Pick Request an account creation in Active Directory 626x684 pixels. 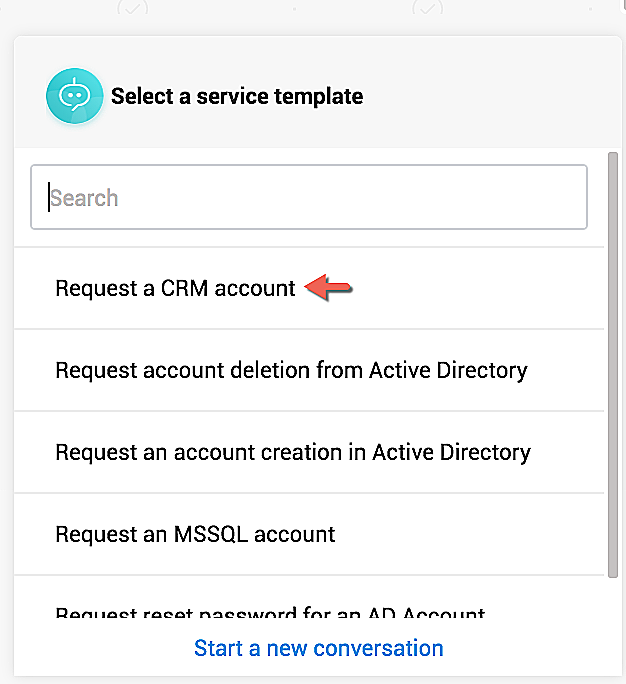[x=293, y=452]
